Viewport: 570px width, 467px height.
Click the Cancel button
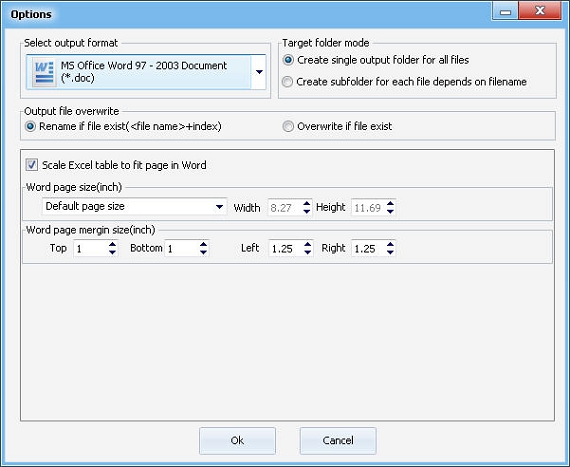click(338, 440)
